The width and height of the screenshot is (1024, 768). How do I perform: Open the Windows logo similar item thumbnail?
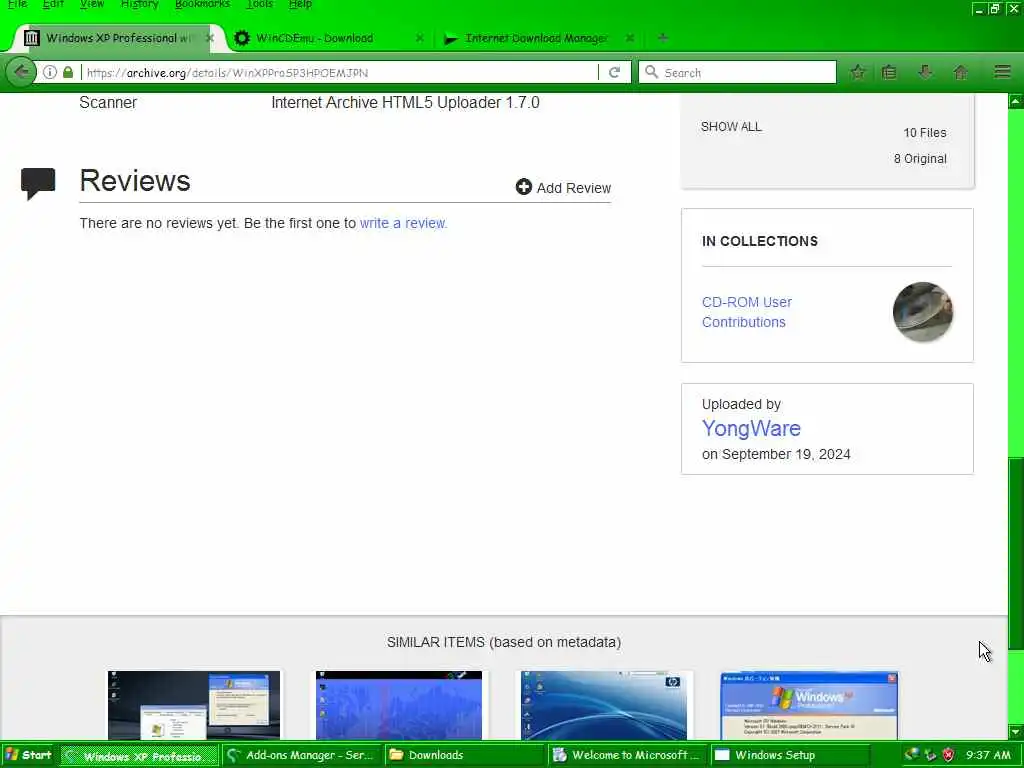click(x=809, y=705)
